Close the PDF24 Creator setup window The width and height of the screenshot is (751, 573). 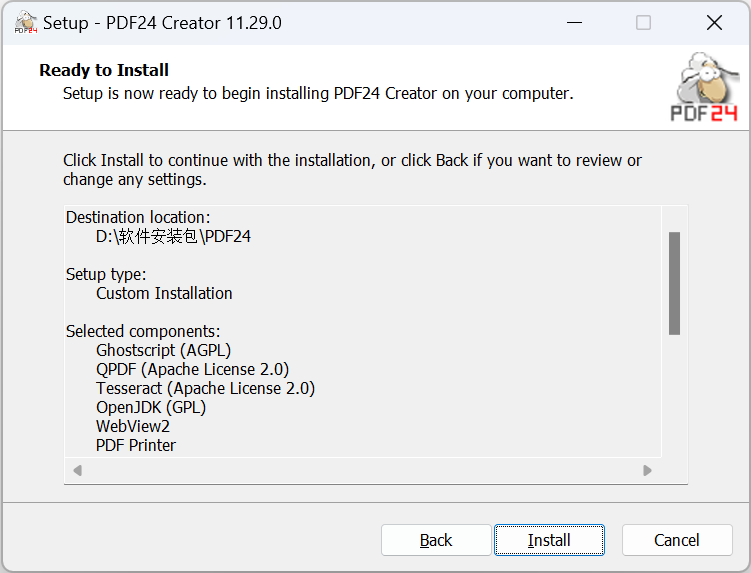(713, 23)
